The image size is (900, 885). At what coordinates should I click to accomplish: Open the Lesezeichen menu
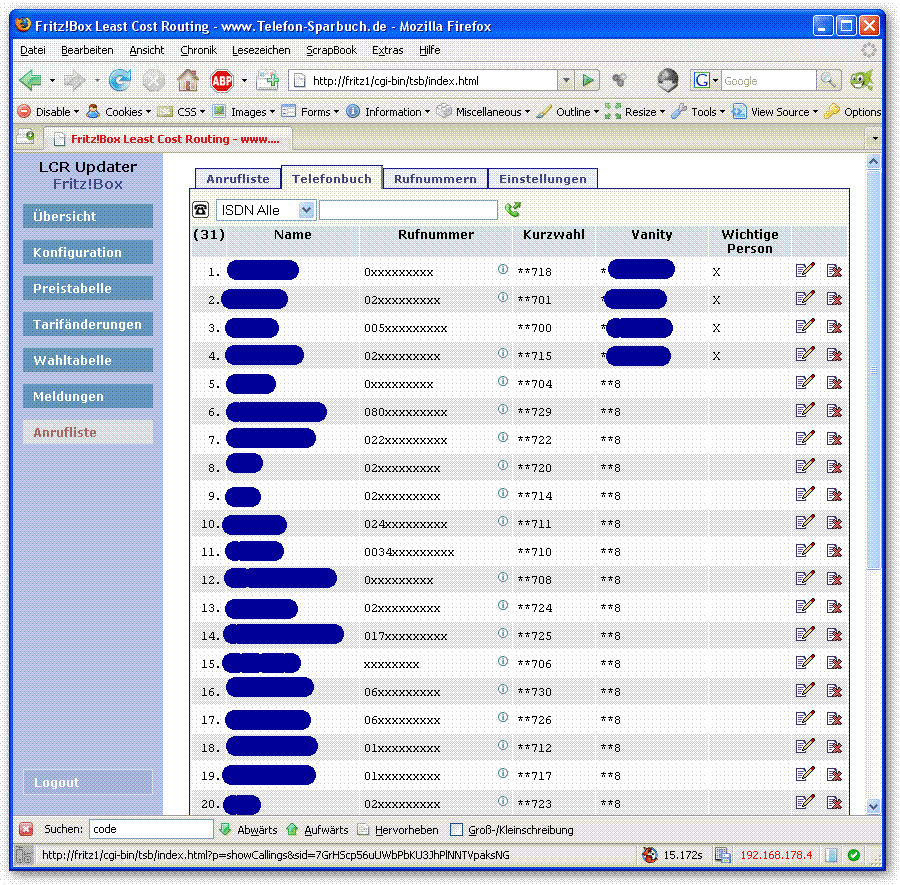[261, 50]
